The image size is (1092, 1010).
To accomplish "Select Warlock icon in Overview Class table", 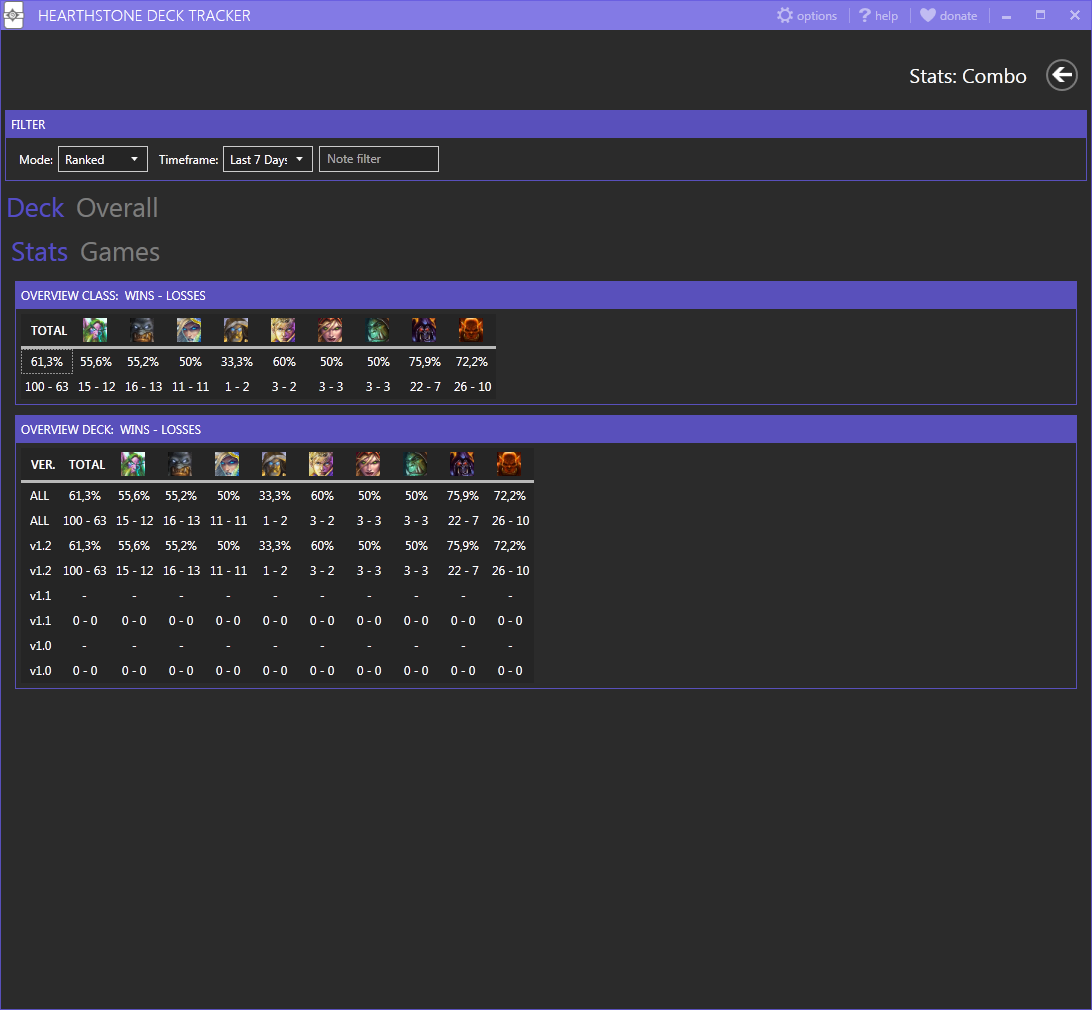I will pos(424,330).
